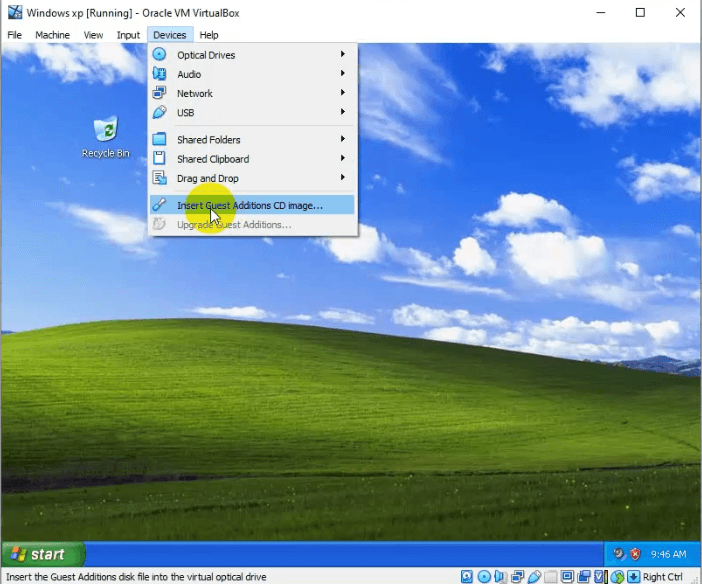Image resolution: width=702 pixels, height=584 pixels.
Task: Click the wrench icon for Insert Guest Additions
Action: (159, 205)
